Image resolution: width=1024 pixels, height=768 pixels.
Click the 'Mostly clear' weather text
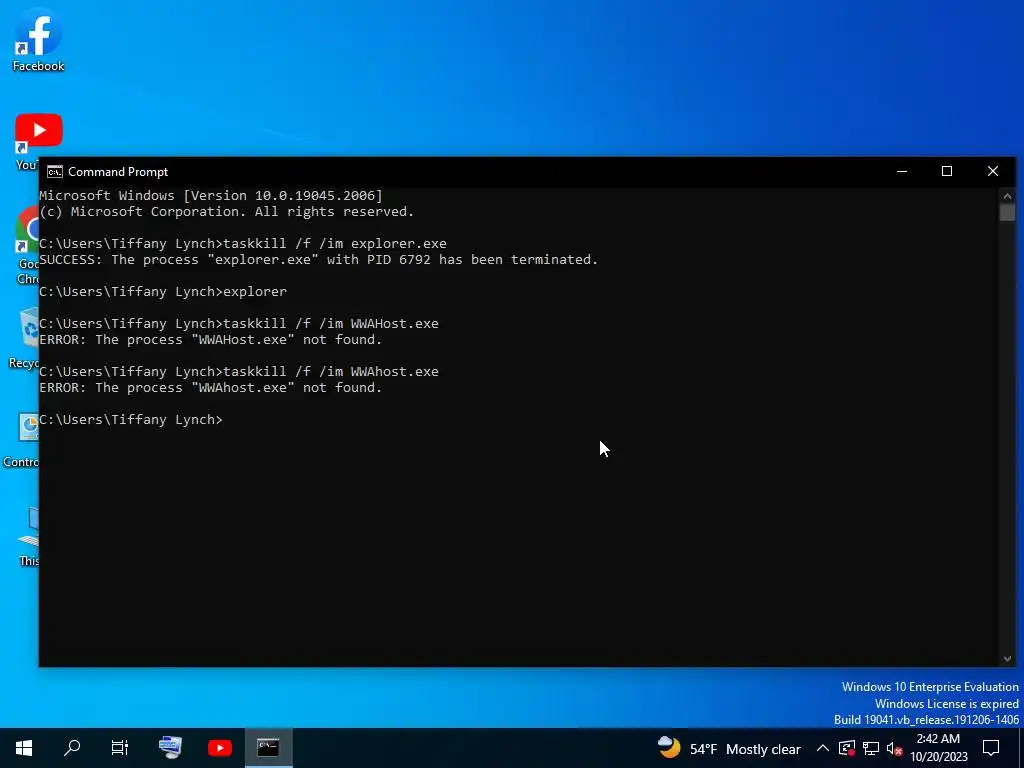[x=763, y=749]
